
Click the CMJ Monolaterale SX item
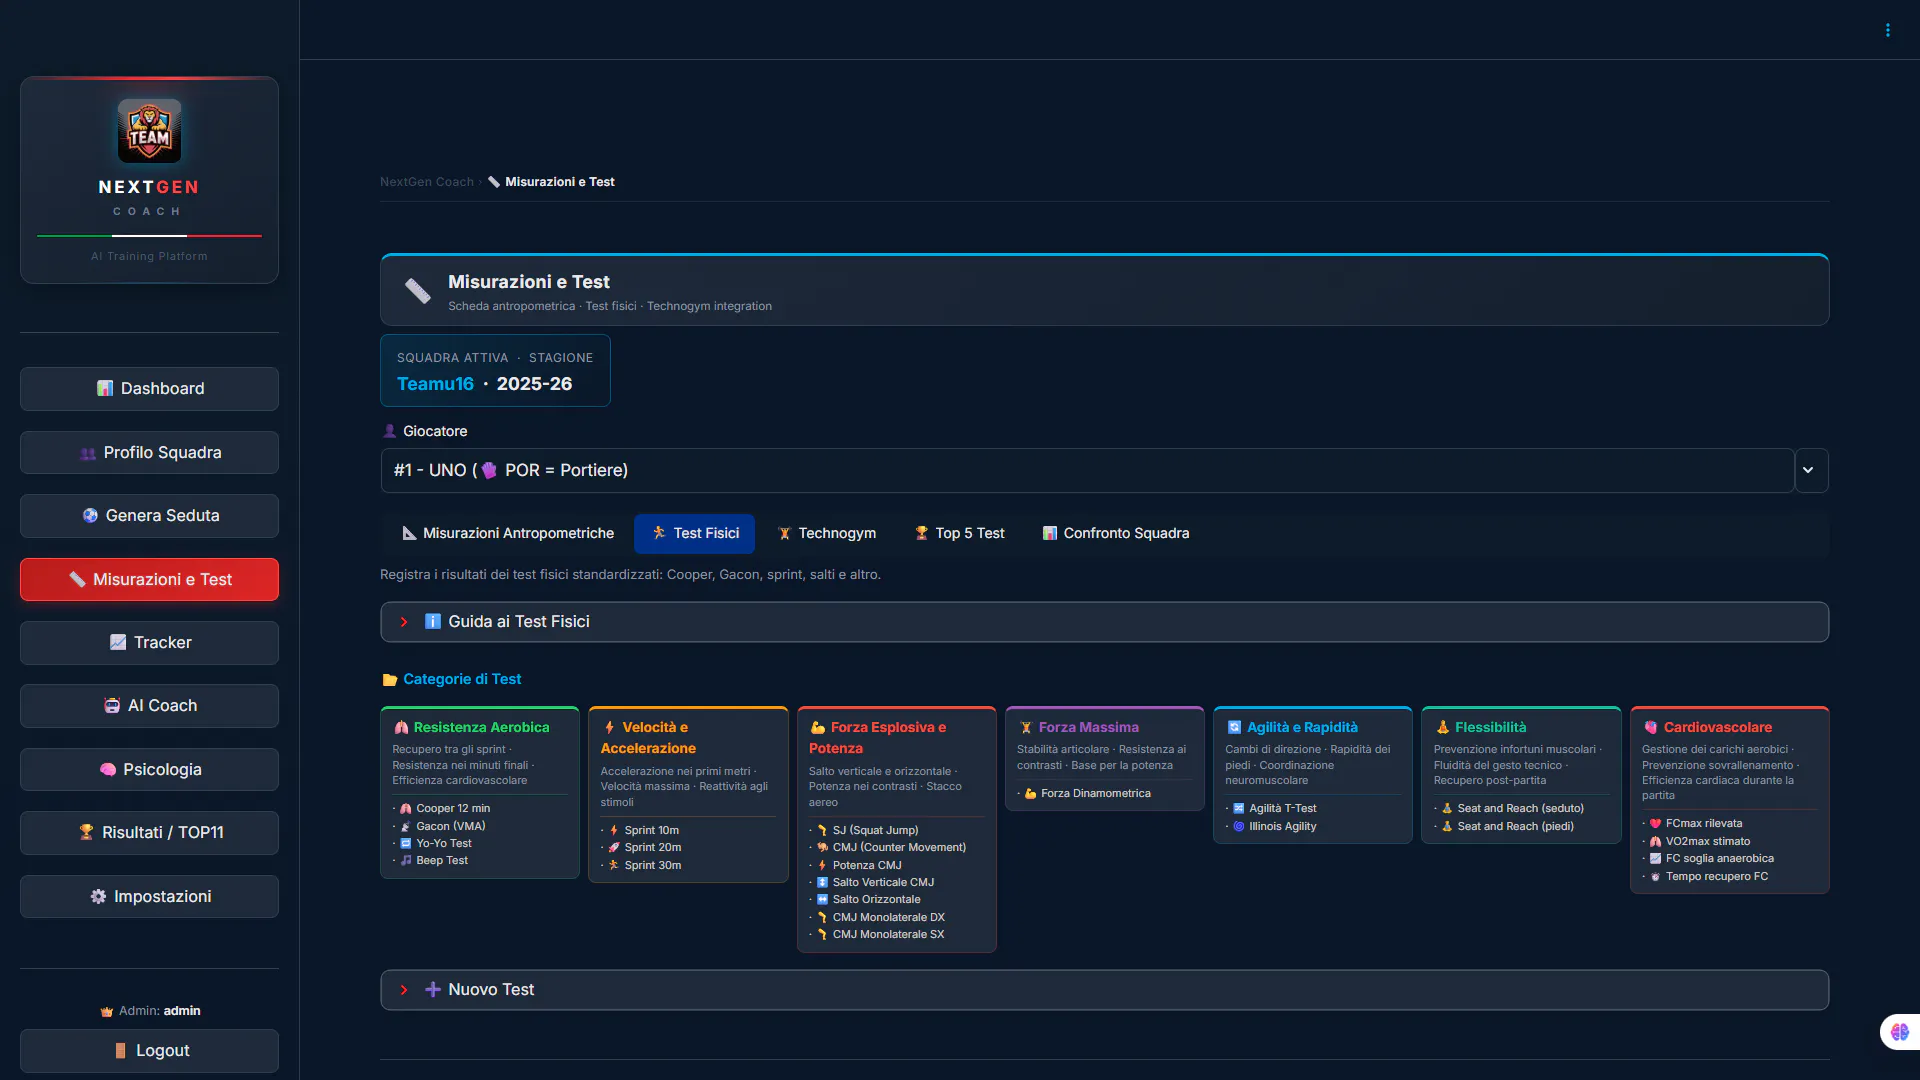point(880,935)
